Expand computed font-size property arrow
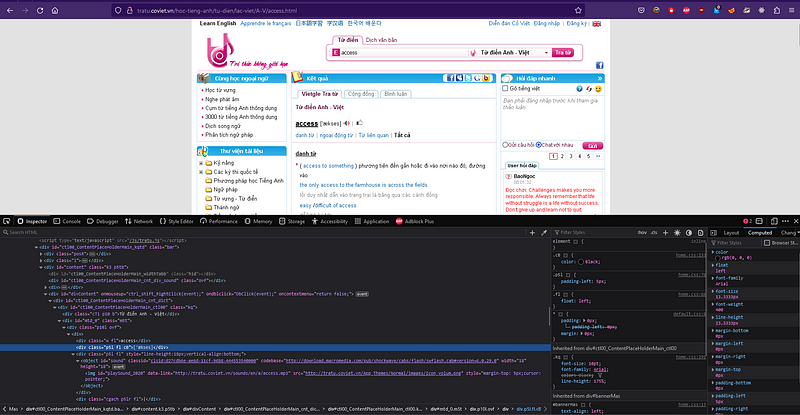Image resolution: width=800 pixels, height=415 pixels. 713,291
